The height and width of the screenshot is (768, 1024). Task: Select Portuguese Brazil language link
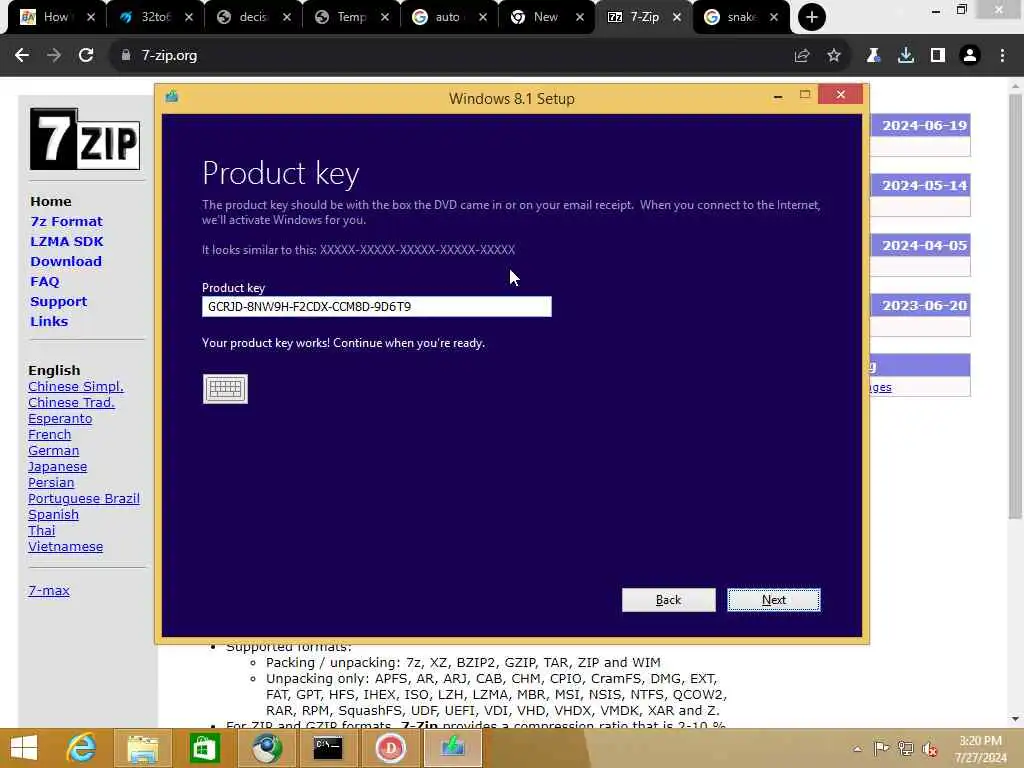click(84, 498)
